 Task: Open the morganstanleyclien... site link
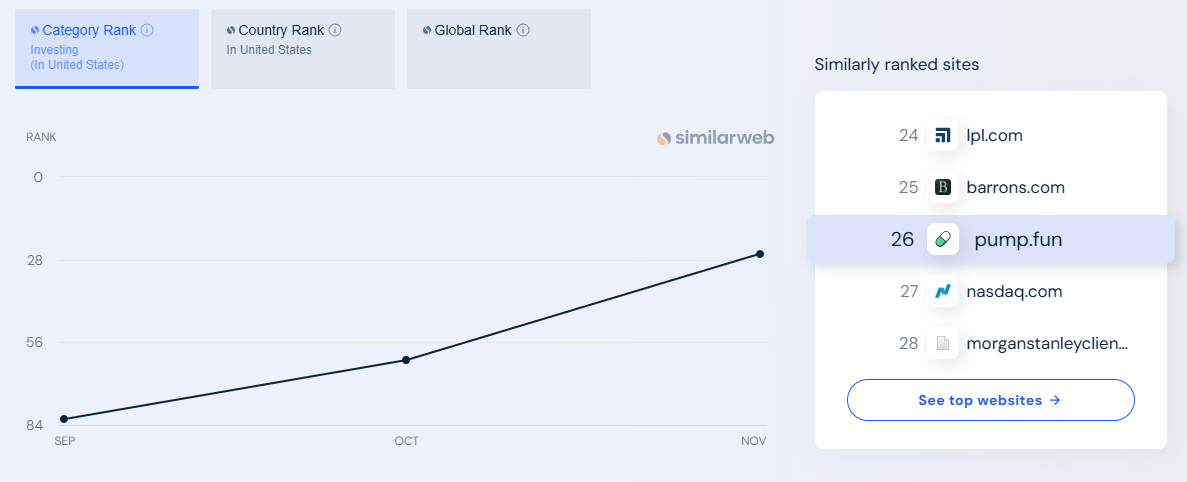pyautogui.click(x=1046, y=344)
